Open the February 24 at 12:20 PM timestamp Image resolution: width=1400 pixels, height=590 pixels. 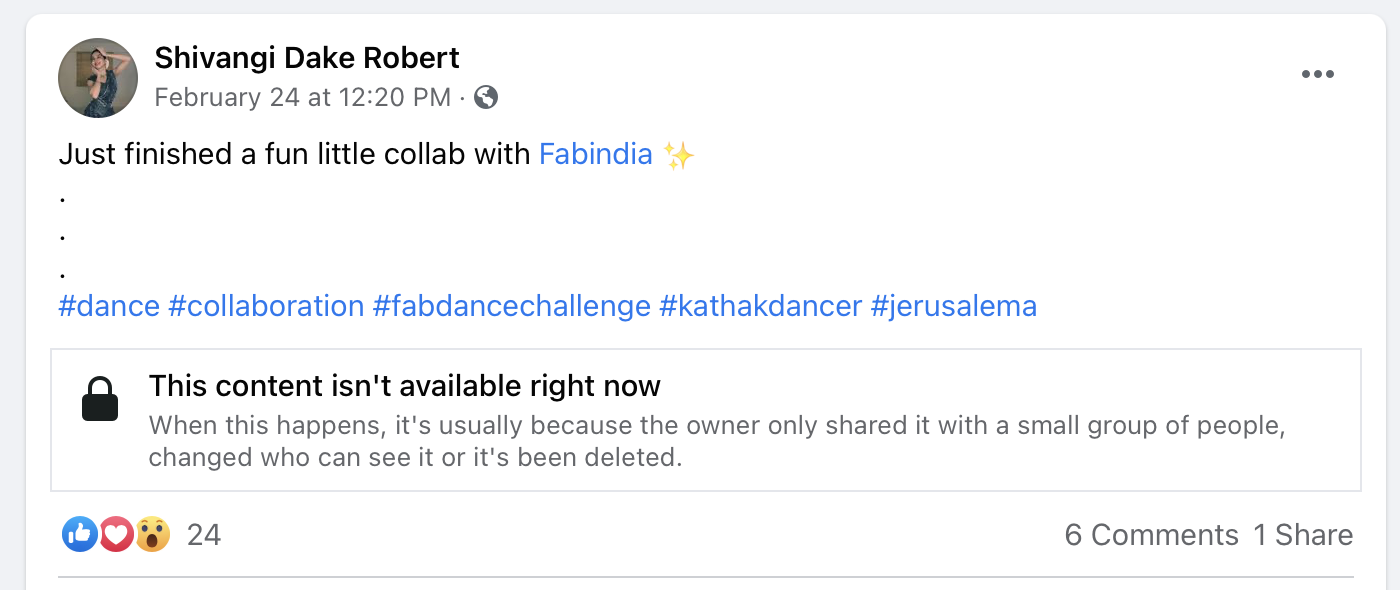click(x=303, y=97)
